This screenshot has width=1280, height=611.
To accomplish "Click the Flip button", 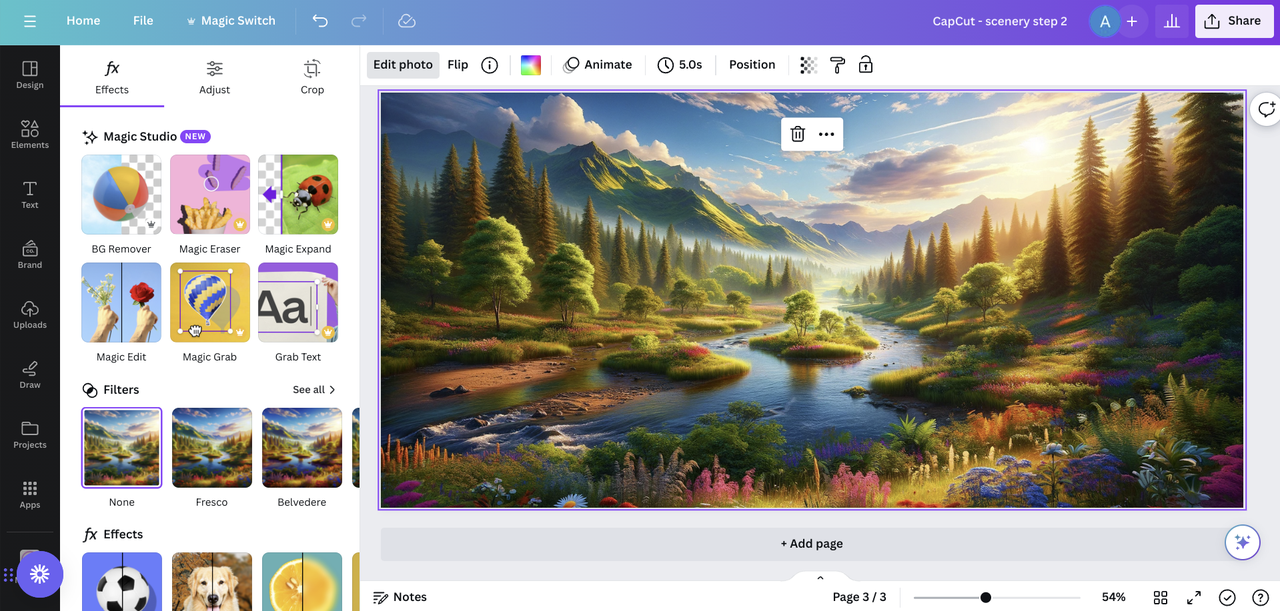I will click(x=458, y=65).
